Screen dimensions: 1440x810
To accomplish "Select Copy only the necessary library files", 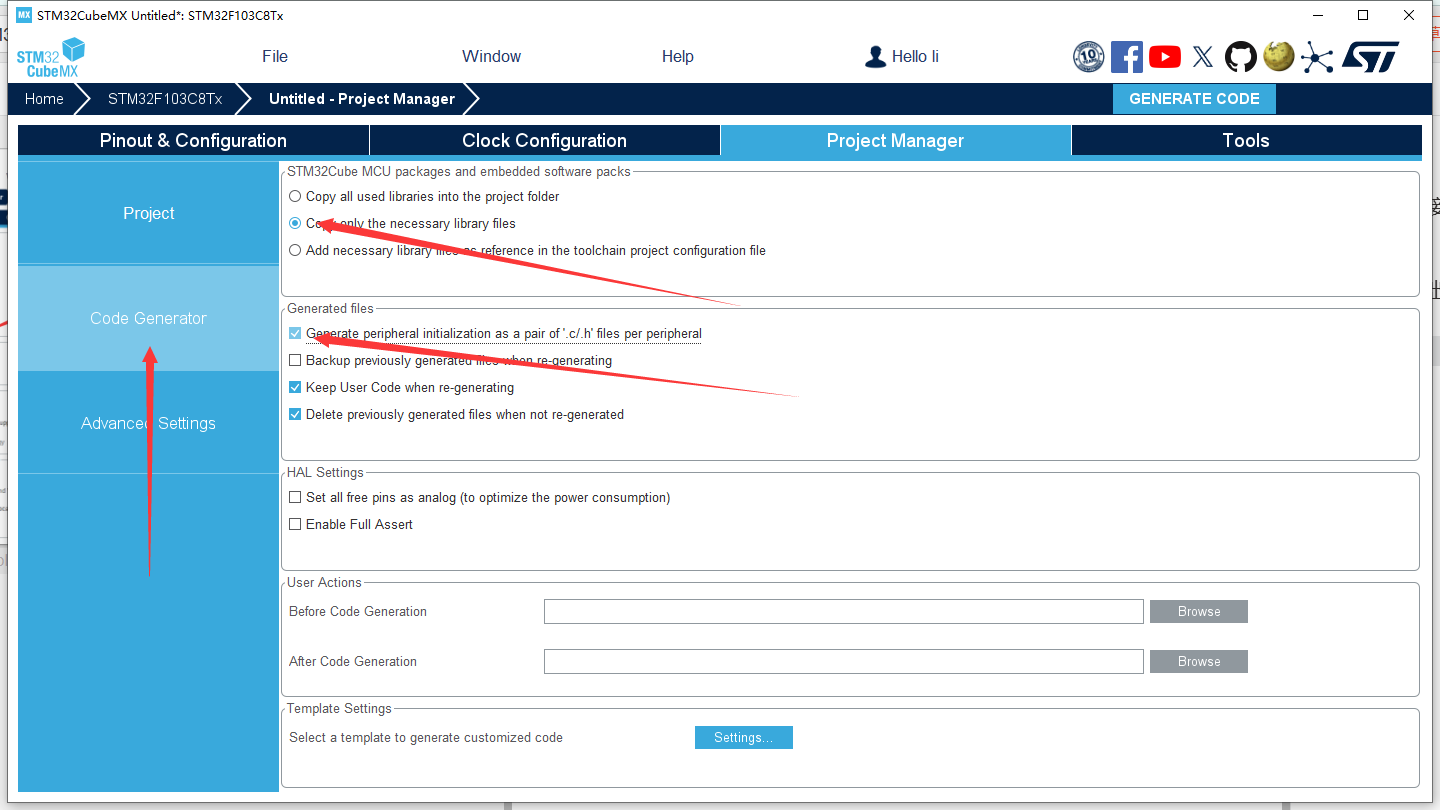I will (x=295, y=224).
